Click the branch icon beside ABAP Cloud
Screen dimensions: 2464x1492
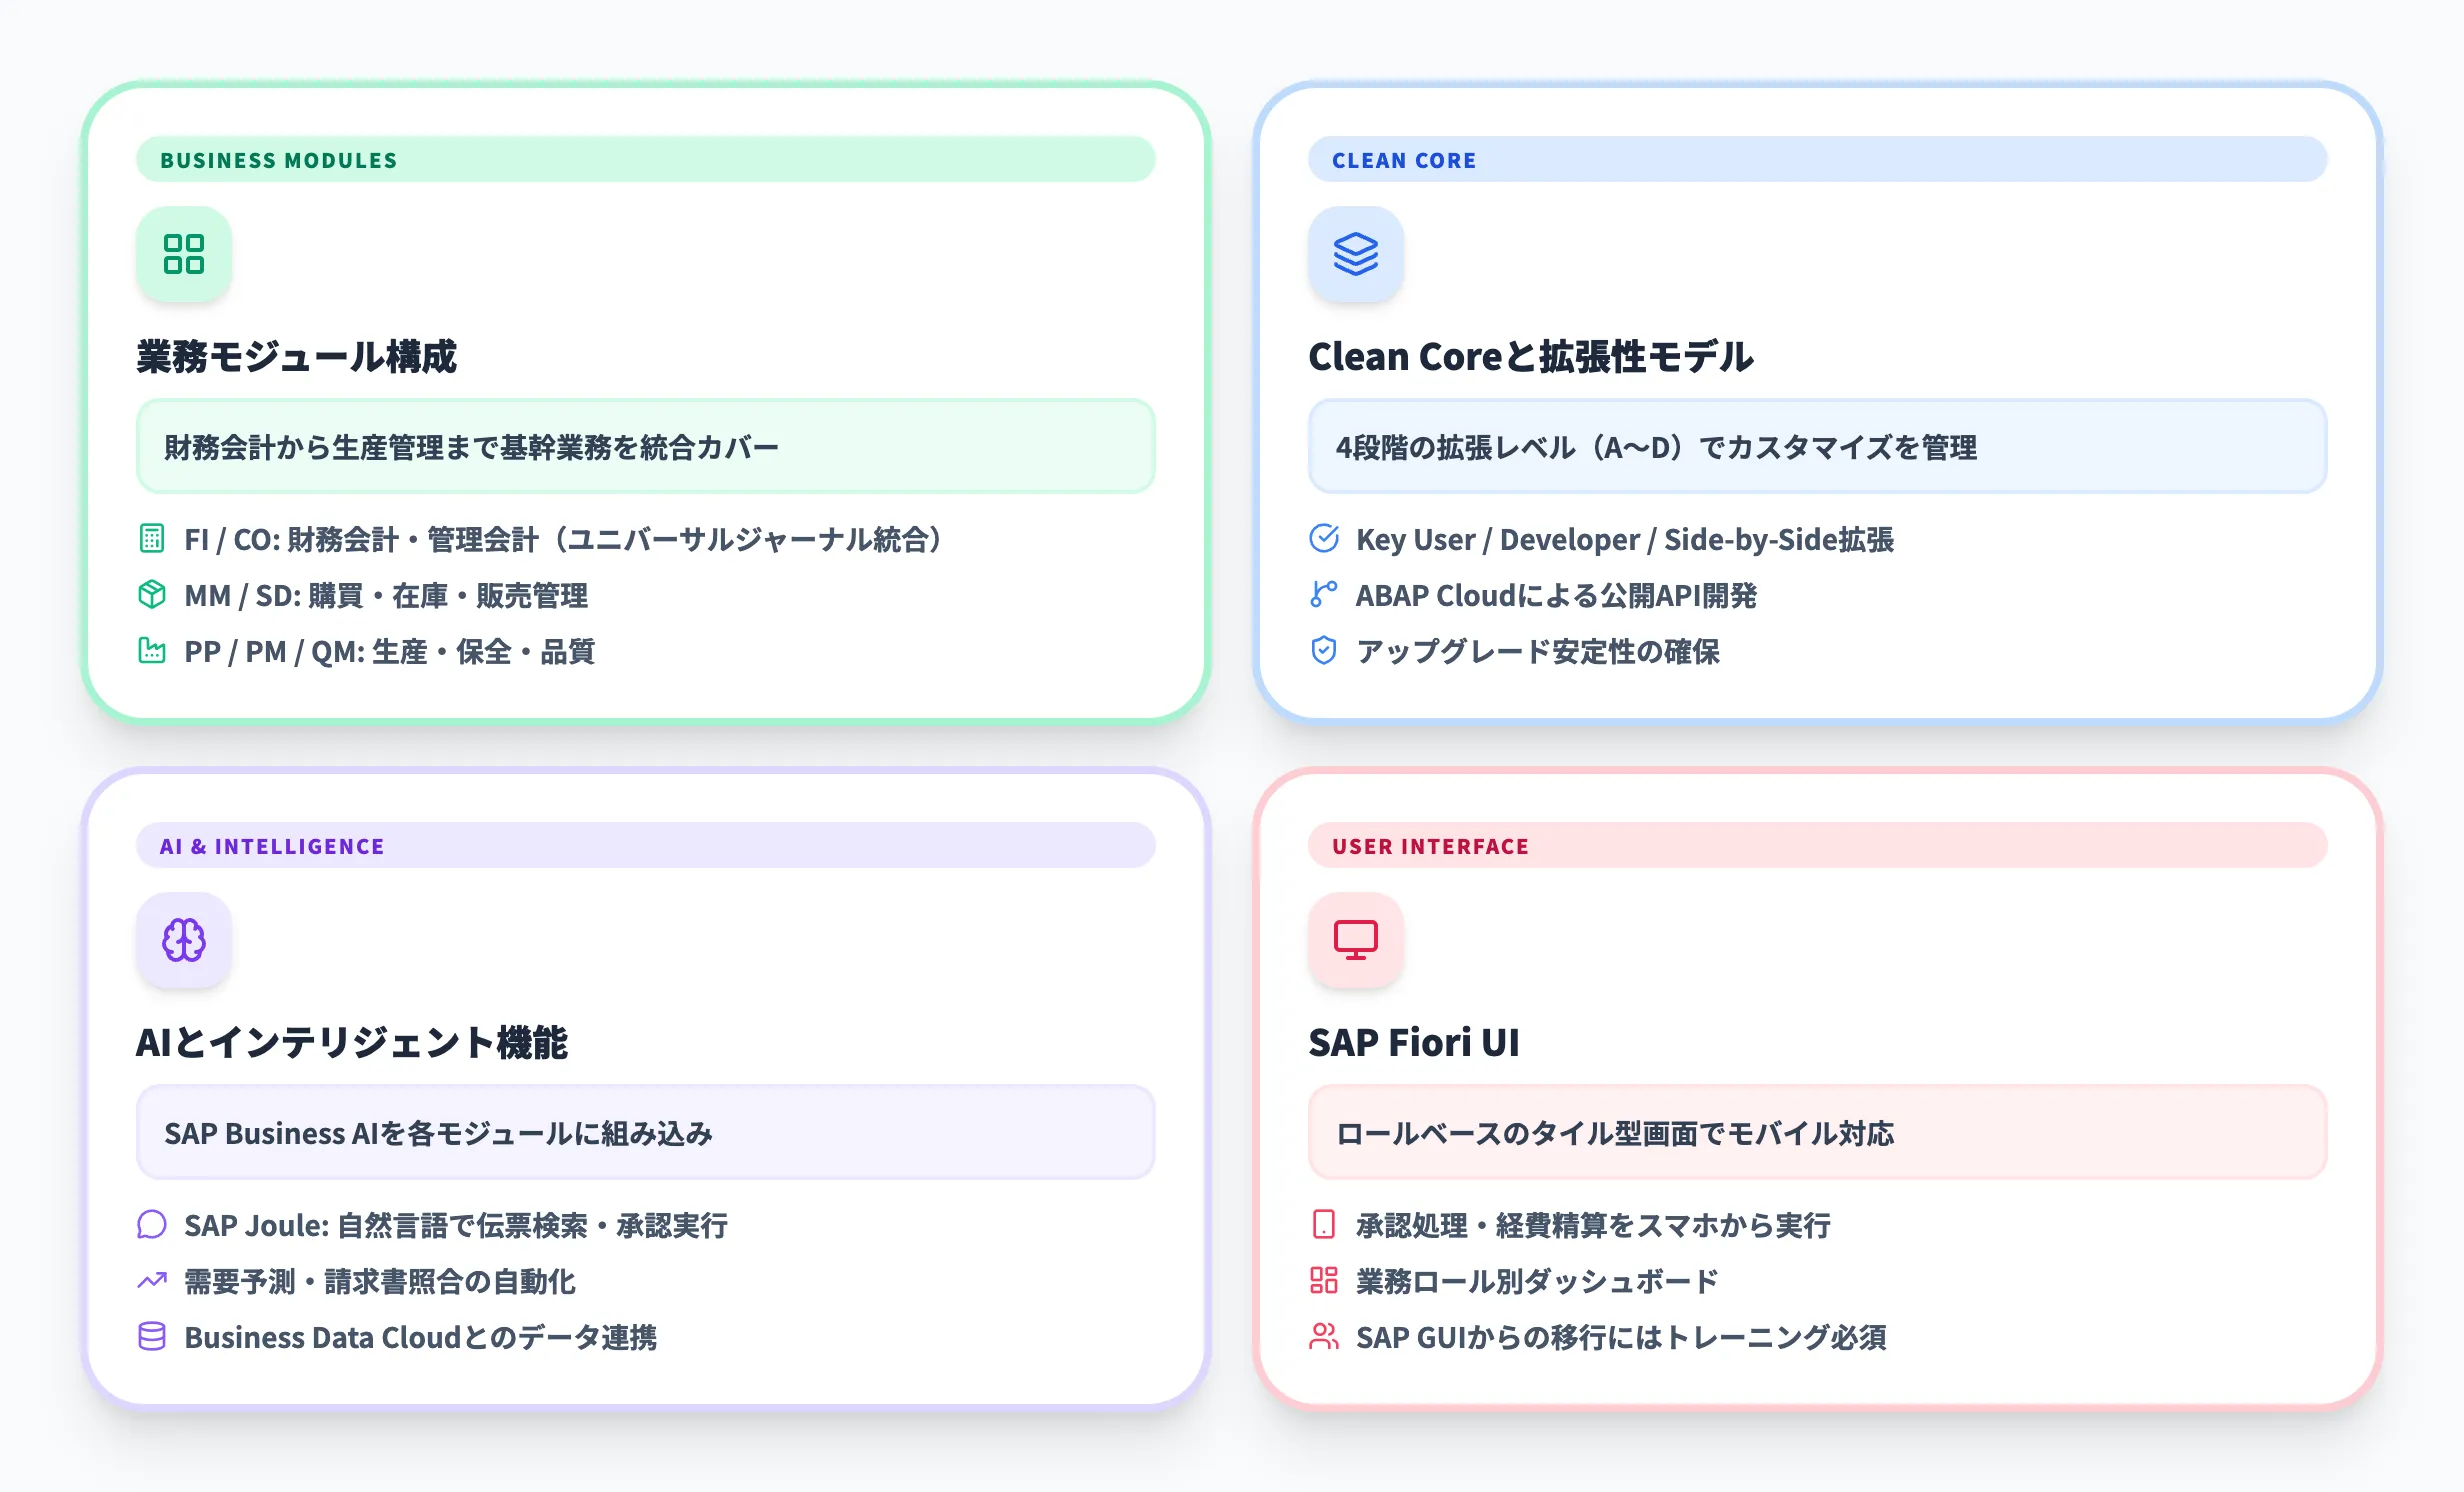click(x=1324, y=595)
